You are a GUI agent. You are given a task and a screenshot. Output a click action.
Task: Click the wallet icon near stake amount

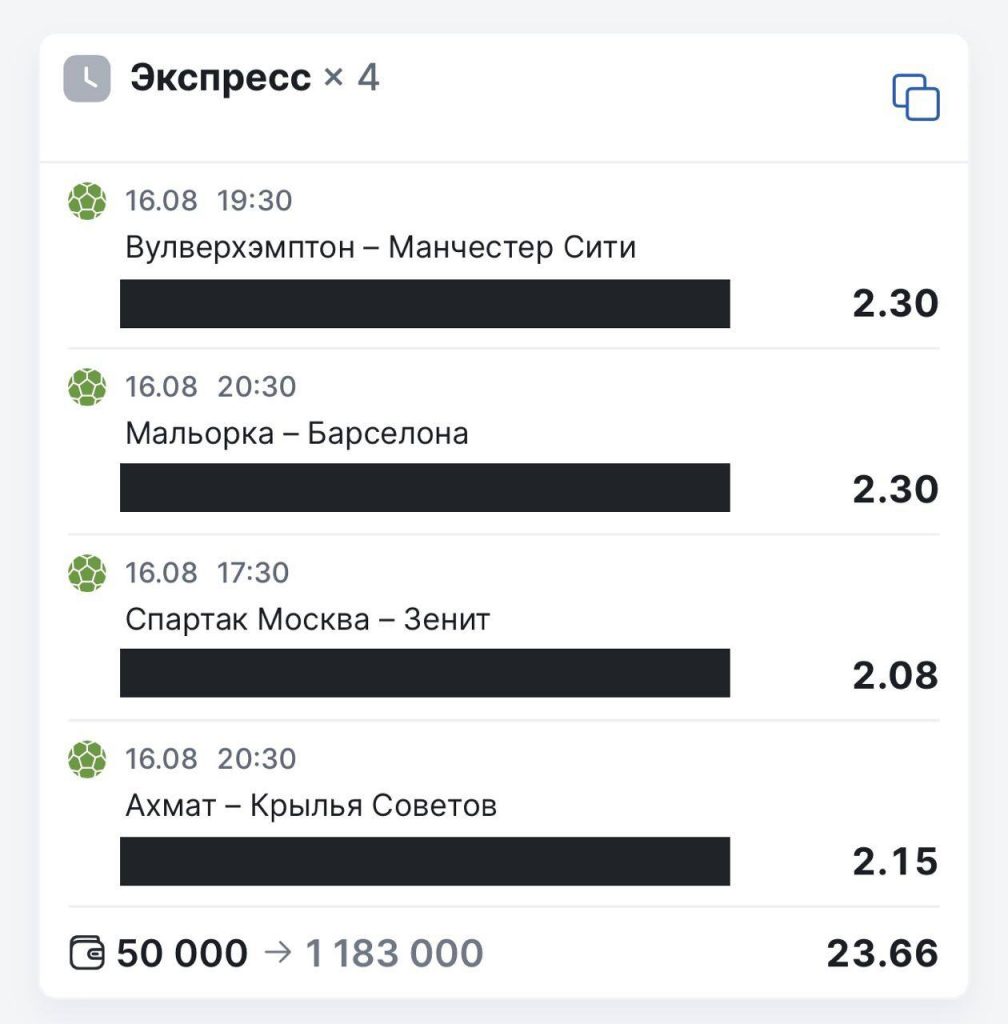tap(87, 953)
